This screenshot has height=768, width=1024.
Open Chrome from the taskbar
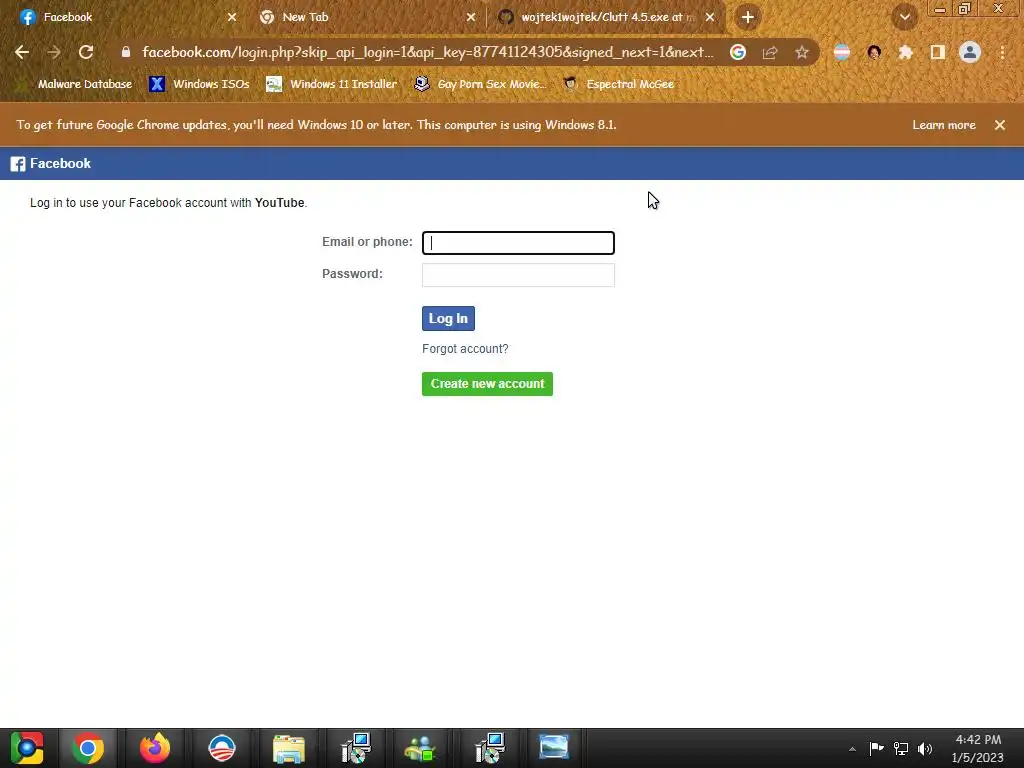pyautogui.click(x=88, y=748)
